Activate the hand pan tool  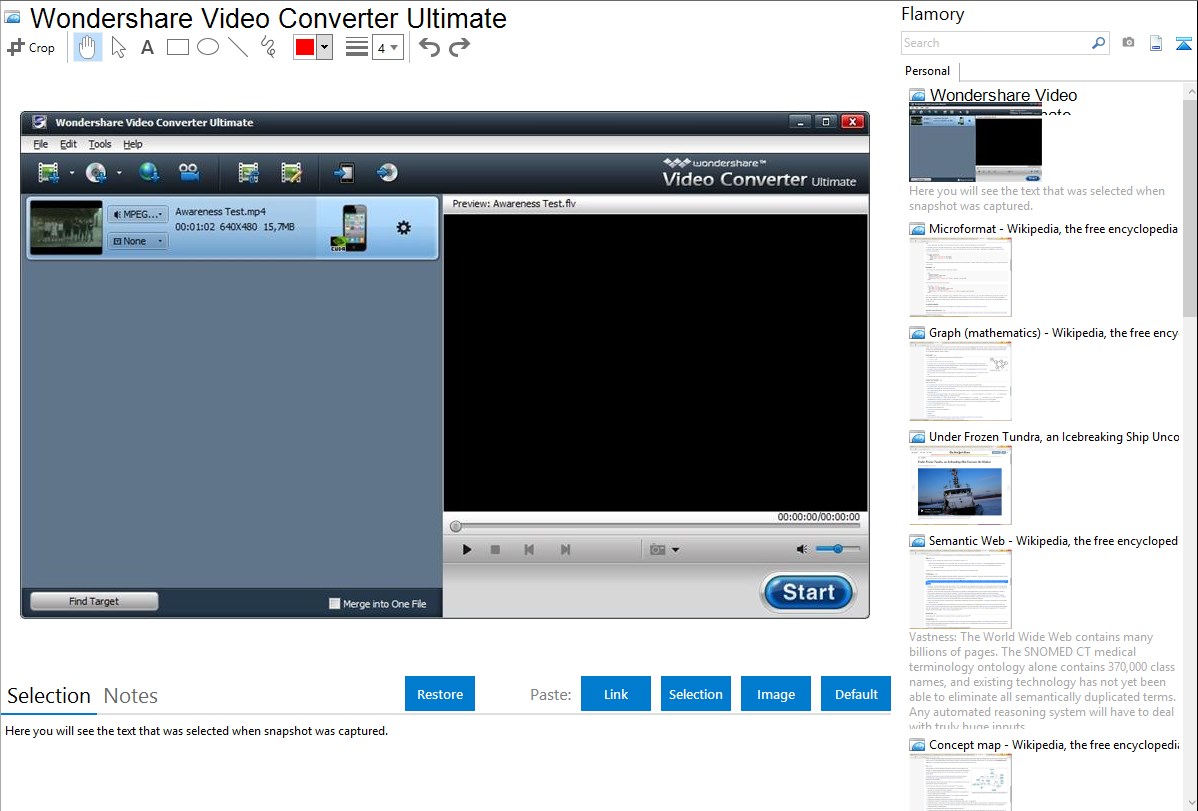pyautogui.click(x=88, y=47)
